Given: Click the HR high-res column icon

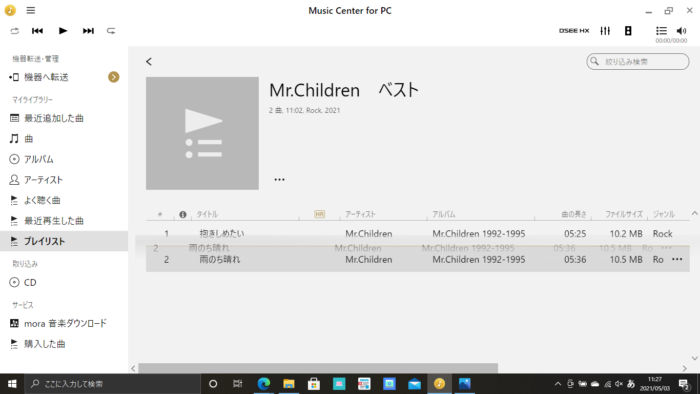Looking at the screenshot, I should [x=320, y=215].
